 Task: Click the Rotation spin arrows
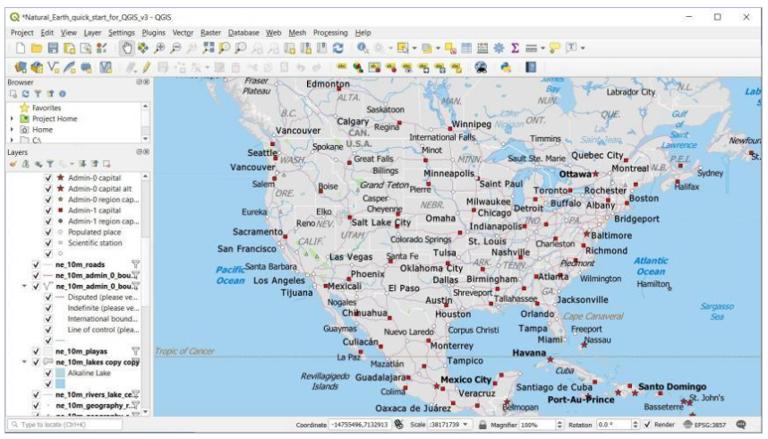click(x=635, y=425)
